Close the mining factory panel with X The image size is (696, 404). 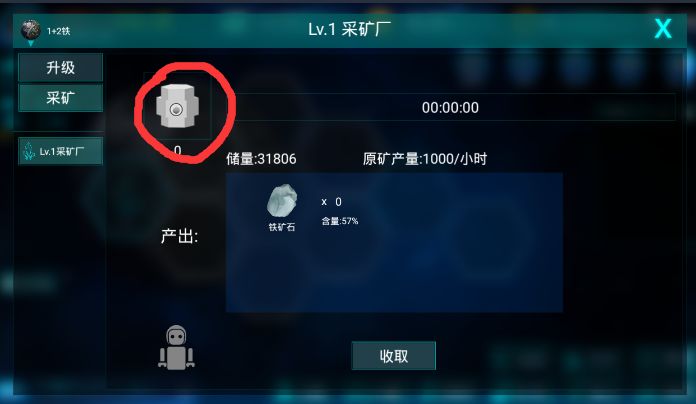pos(663,29)
